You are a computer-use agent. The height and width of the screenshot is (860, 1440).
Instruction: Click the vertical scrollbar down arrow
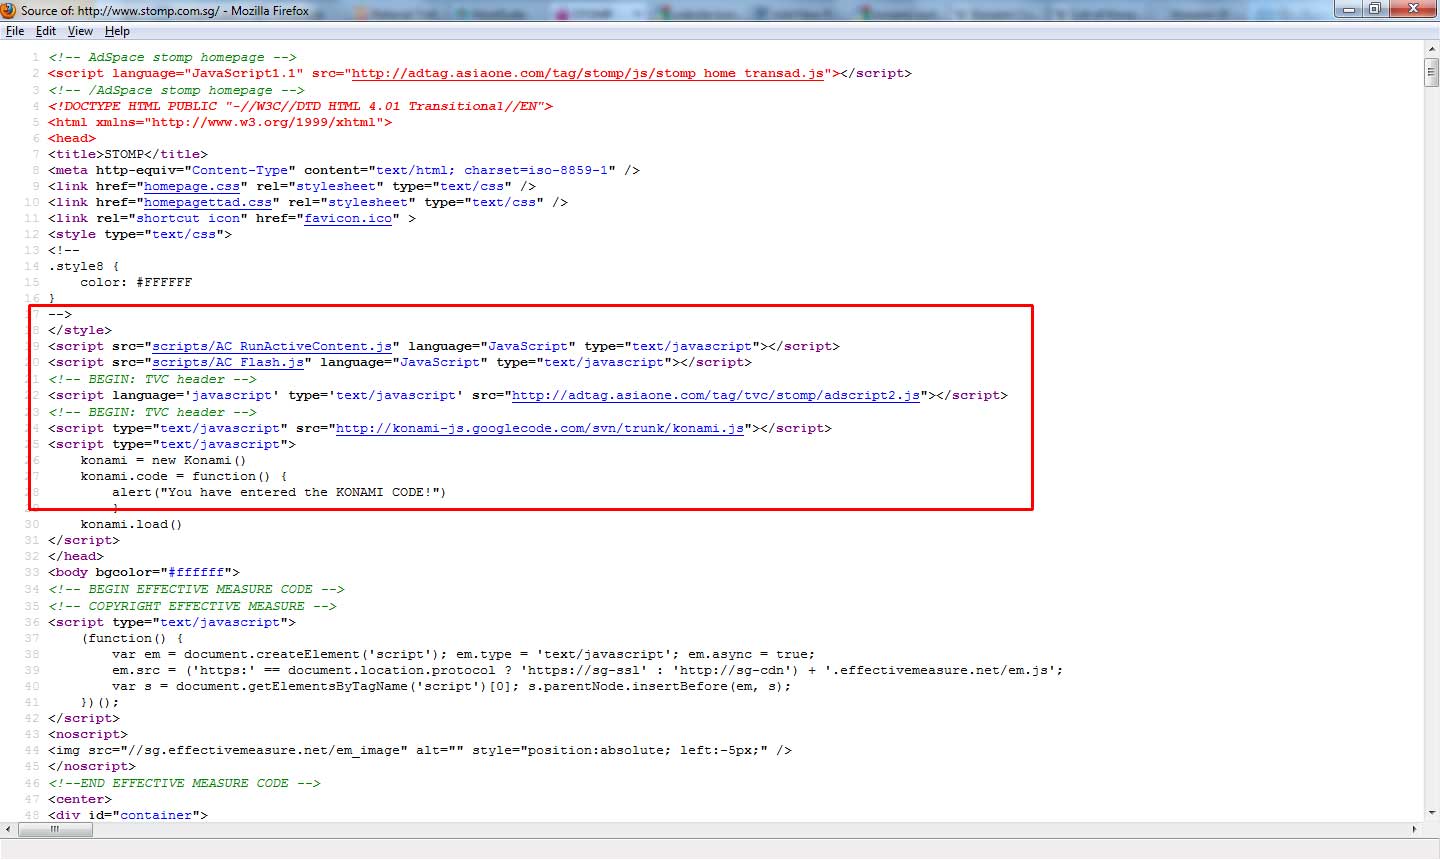click(x=1431, y=813)
